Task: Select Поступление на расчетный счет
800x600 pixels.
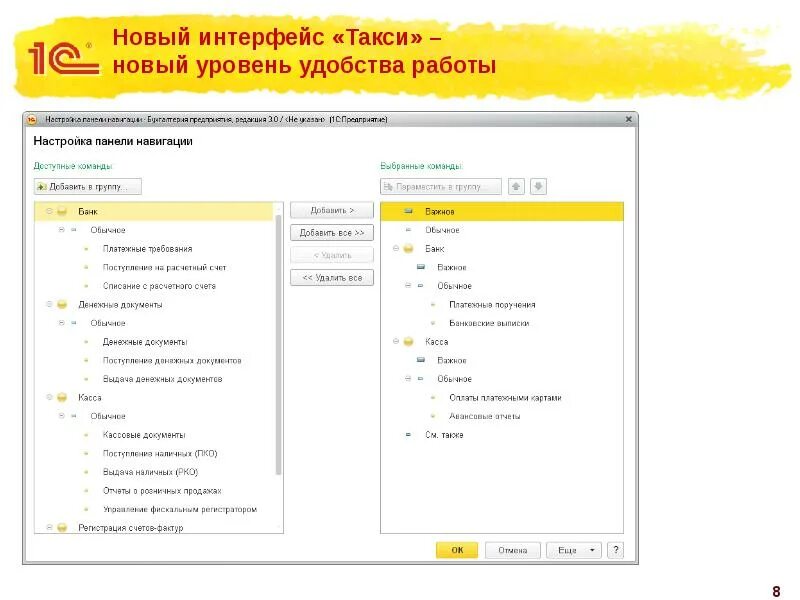Action: (164, 267)
